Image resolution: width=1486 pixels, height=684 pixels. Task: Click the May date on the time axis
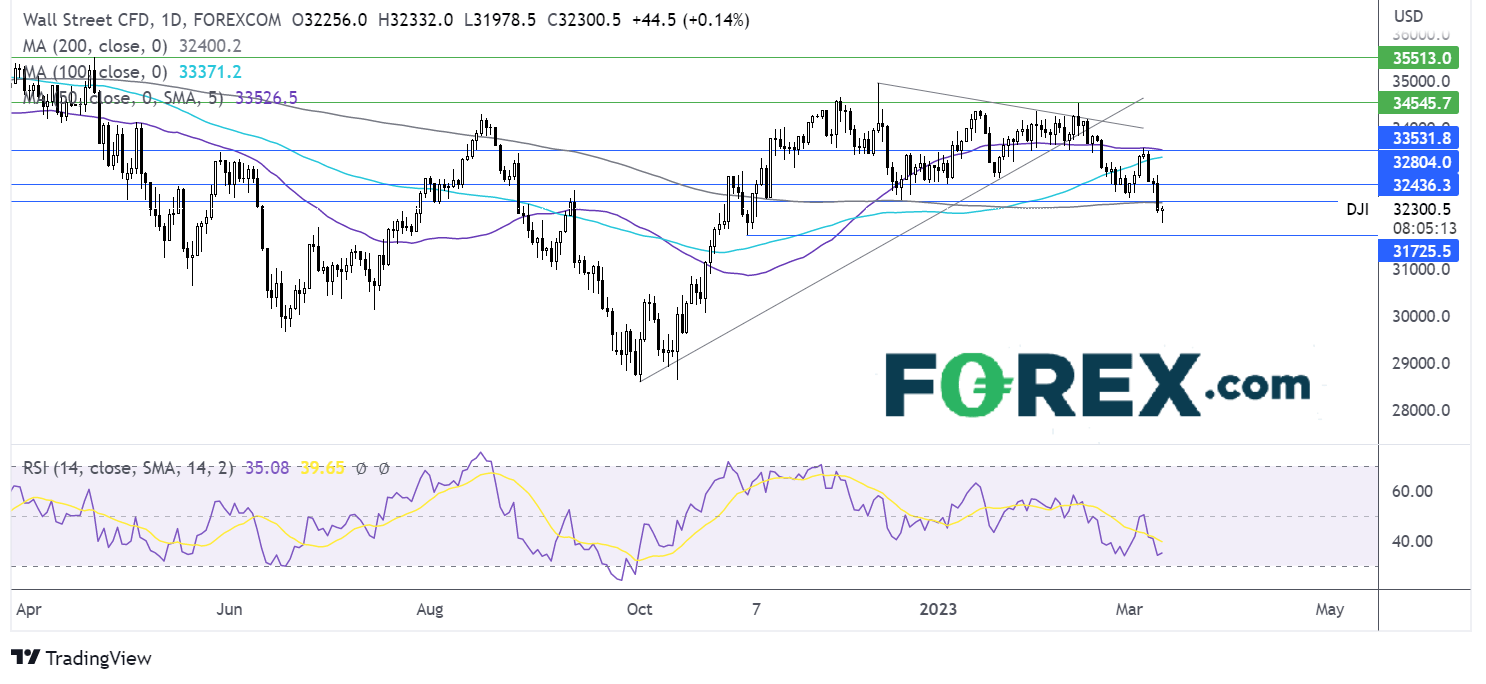1329,609
